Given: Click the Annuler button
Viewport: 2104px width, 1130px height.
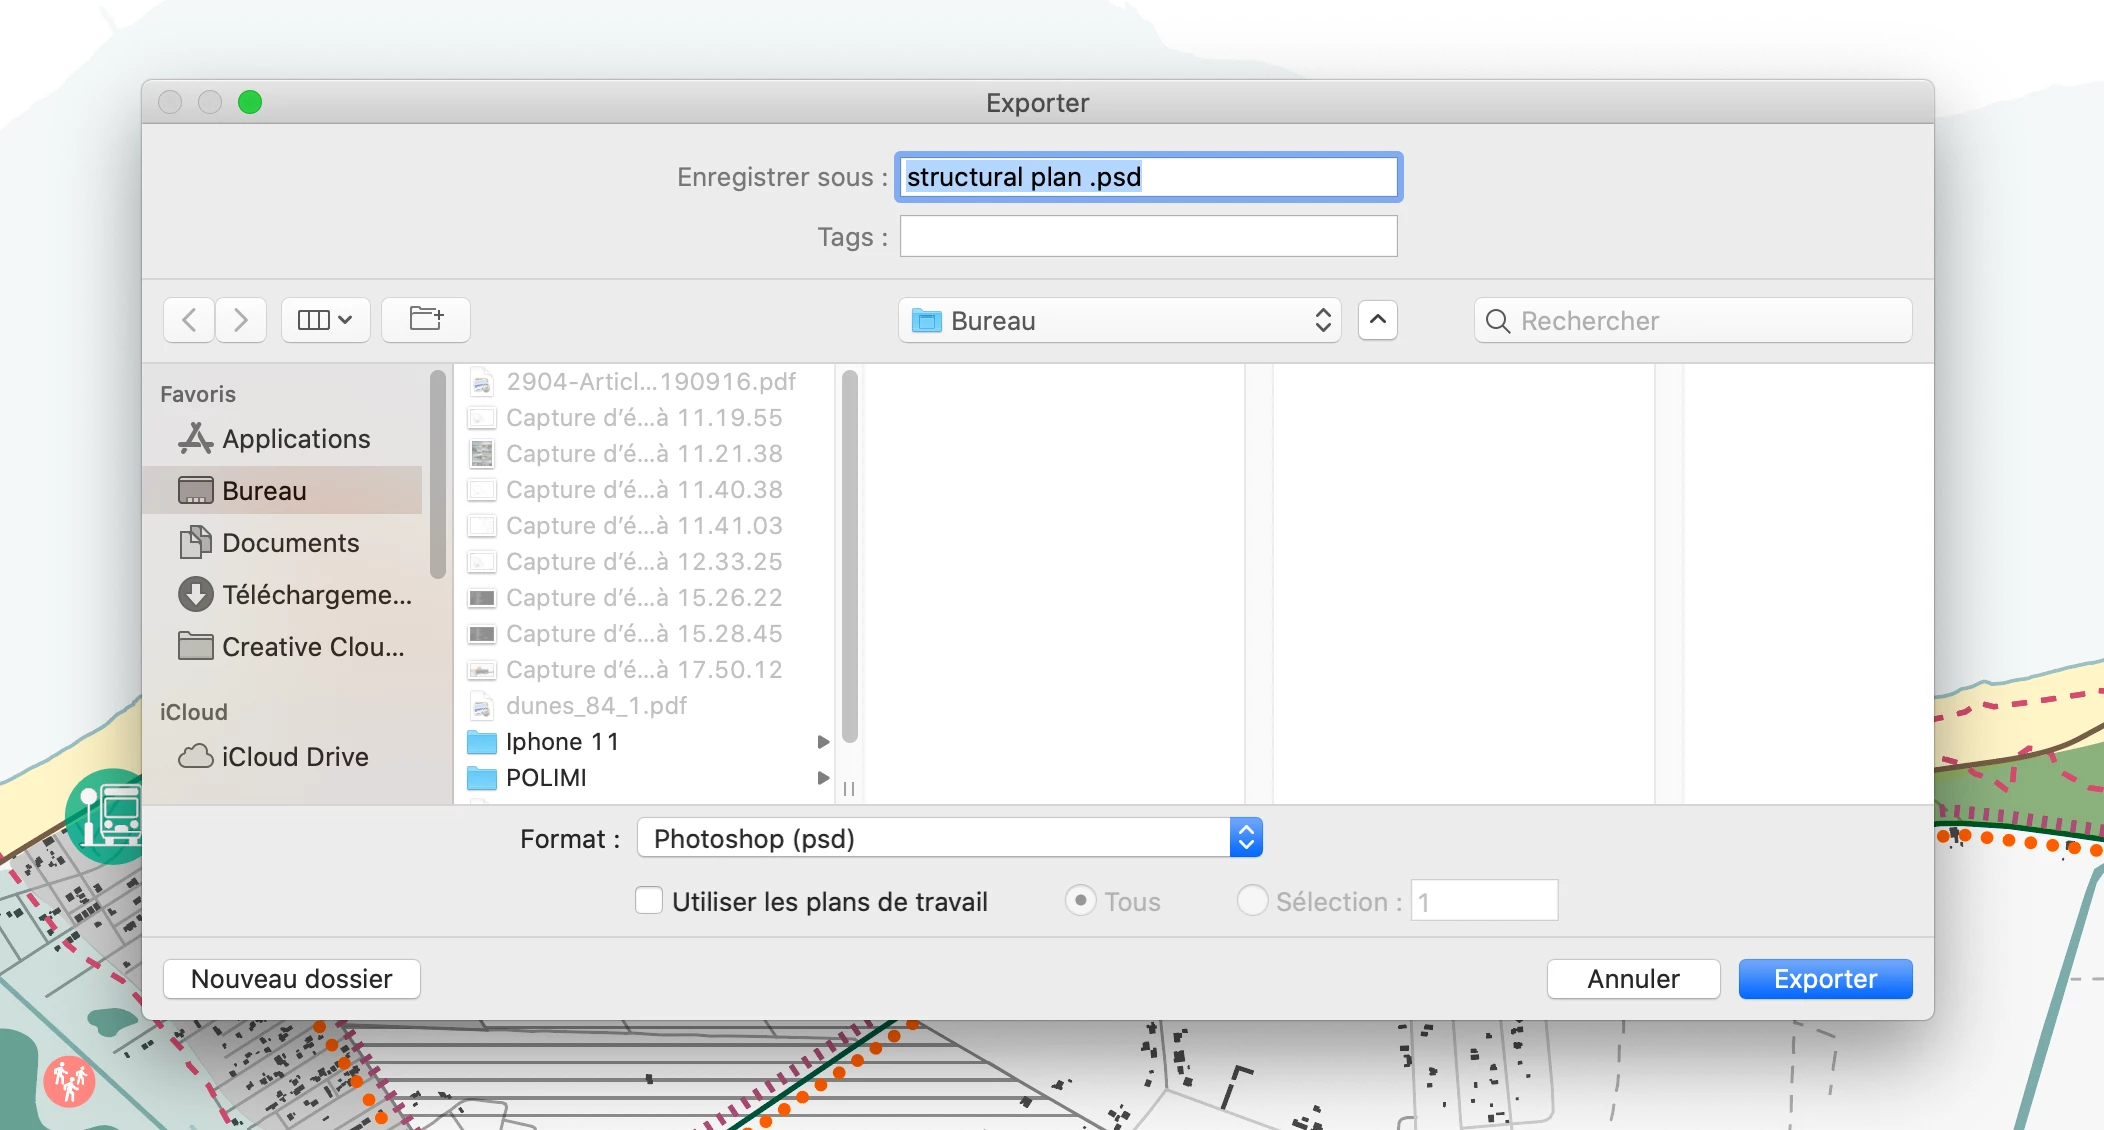Looking at the screenshot, I should [x=1633, y=979].
